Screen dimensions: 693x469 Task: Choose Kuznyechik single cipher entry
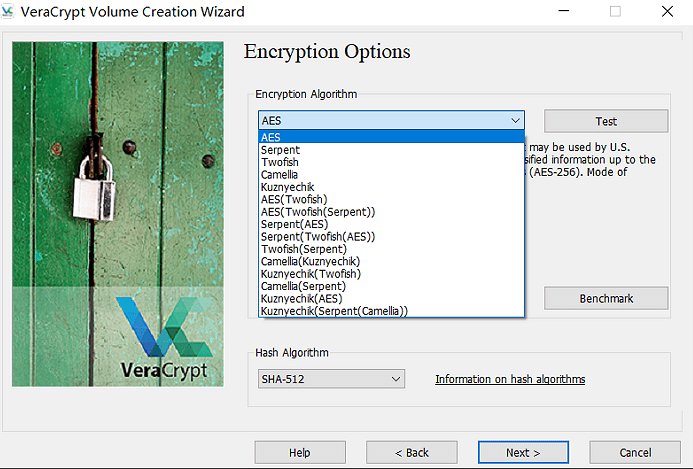tap(391, 187)
